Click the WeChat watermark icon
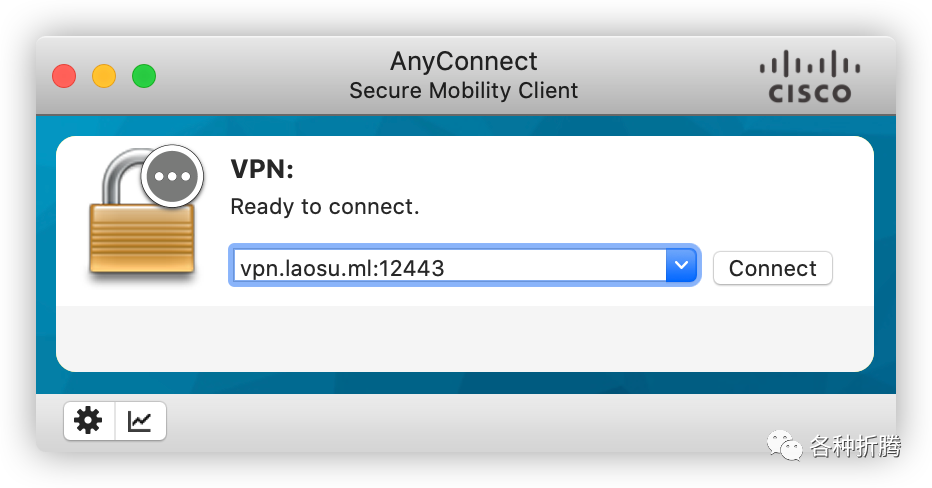 coord(785,445)
